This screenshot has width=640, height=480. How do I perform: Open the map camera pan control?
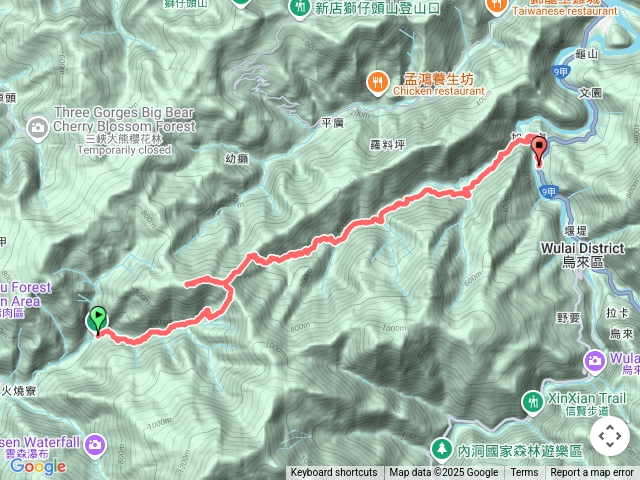pyautogui.click(x=610, y=436)
